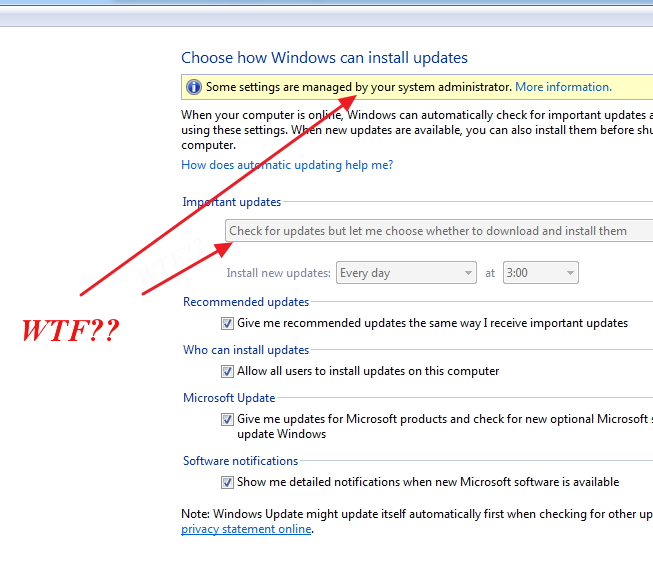The image size is (653, 569).
Task: Open the 'Check for updates but let me choose' dropdown
Action: pyautogui.click(x=438, y=231)
